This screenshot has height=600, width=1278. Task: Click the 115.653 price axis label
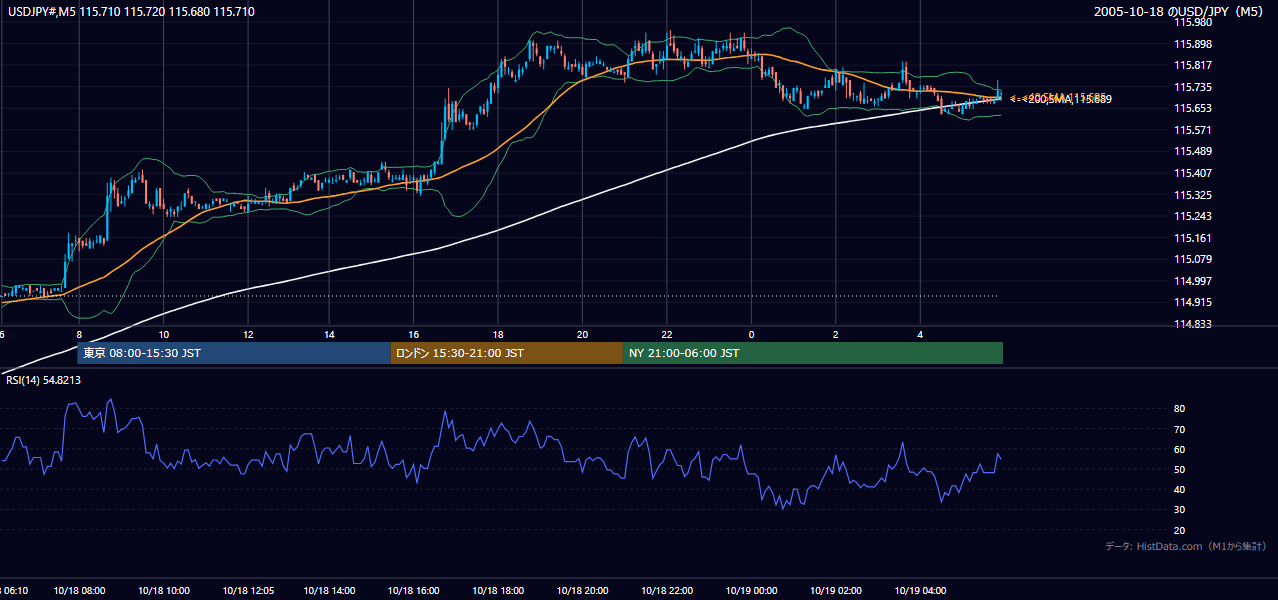[1194, 108]
